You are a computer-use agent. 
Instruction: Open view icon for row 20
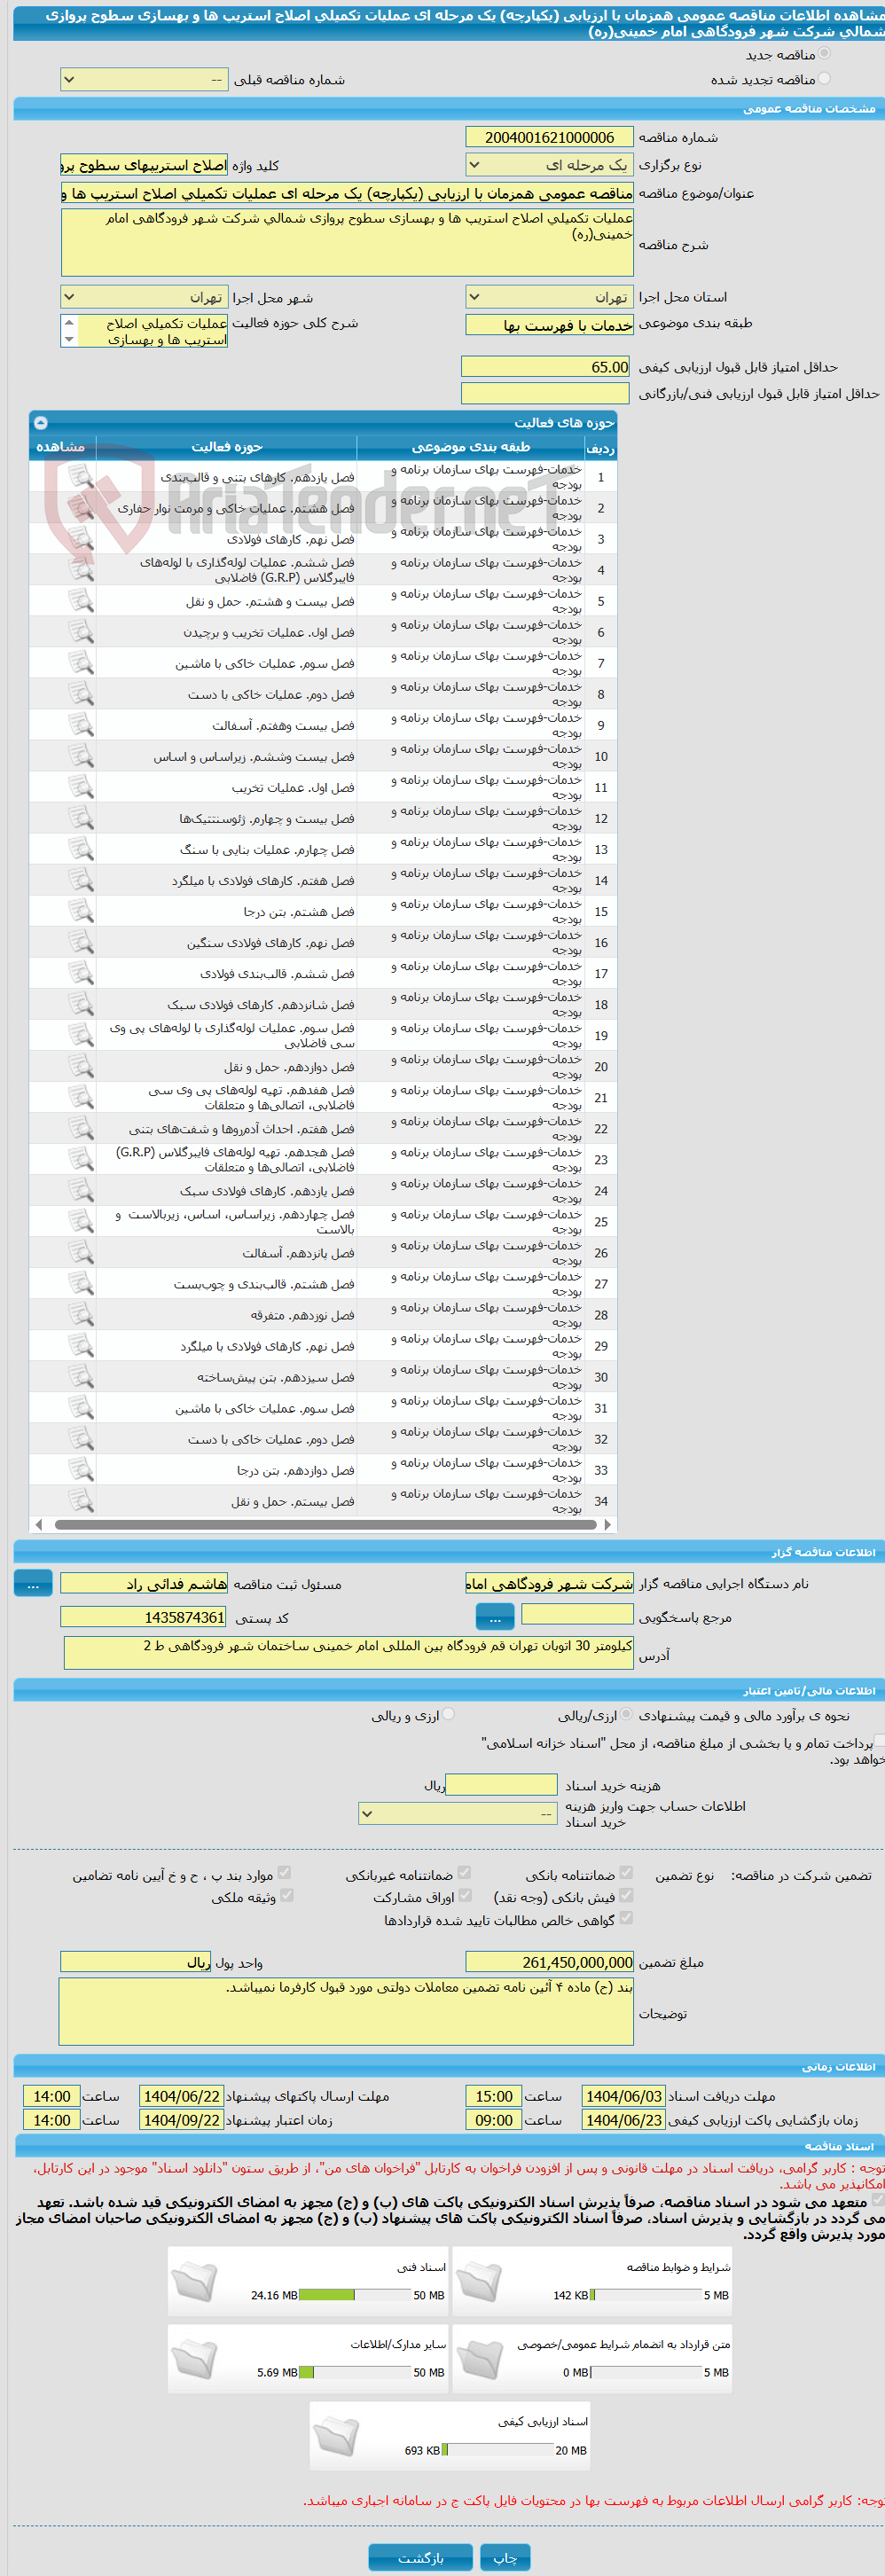(x=81, y=1066)
